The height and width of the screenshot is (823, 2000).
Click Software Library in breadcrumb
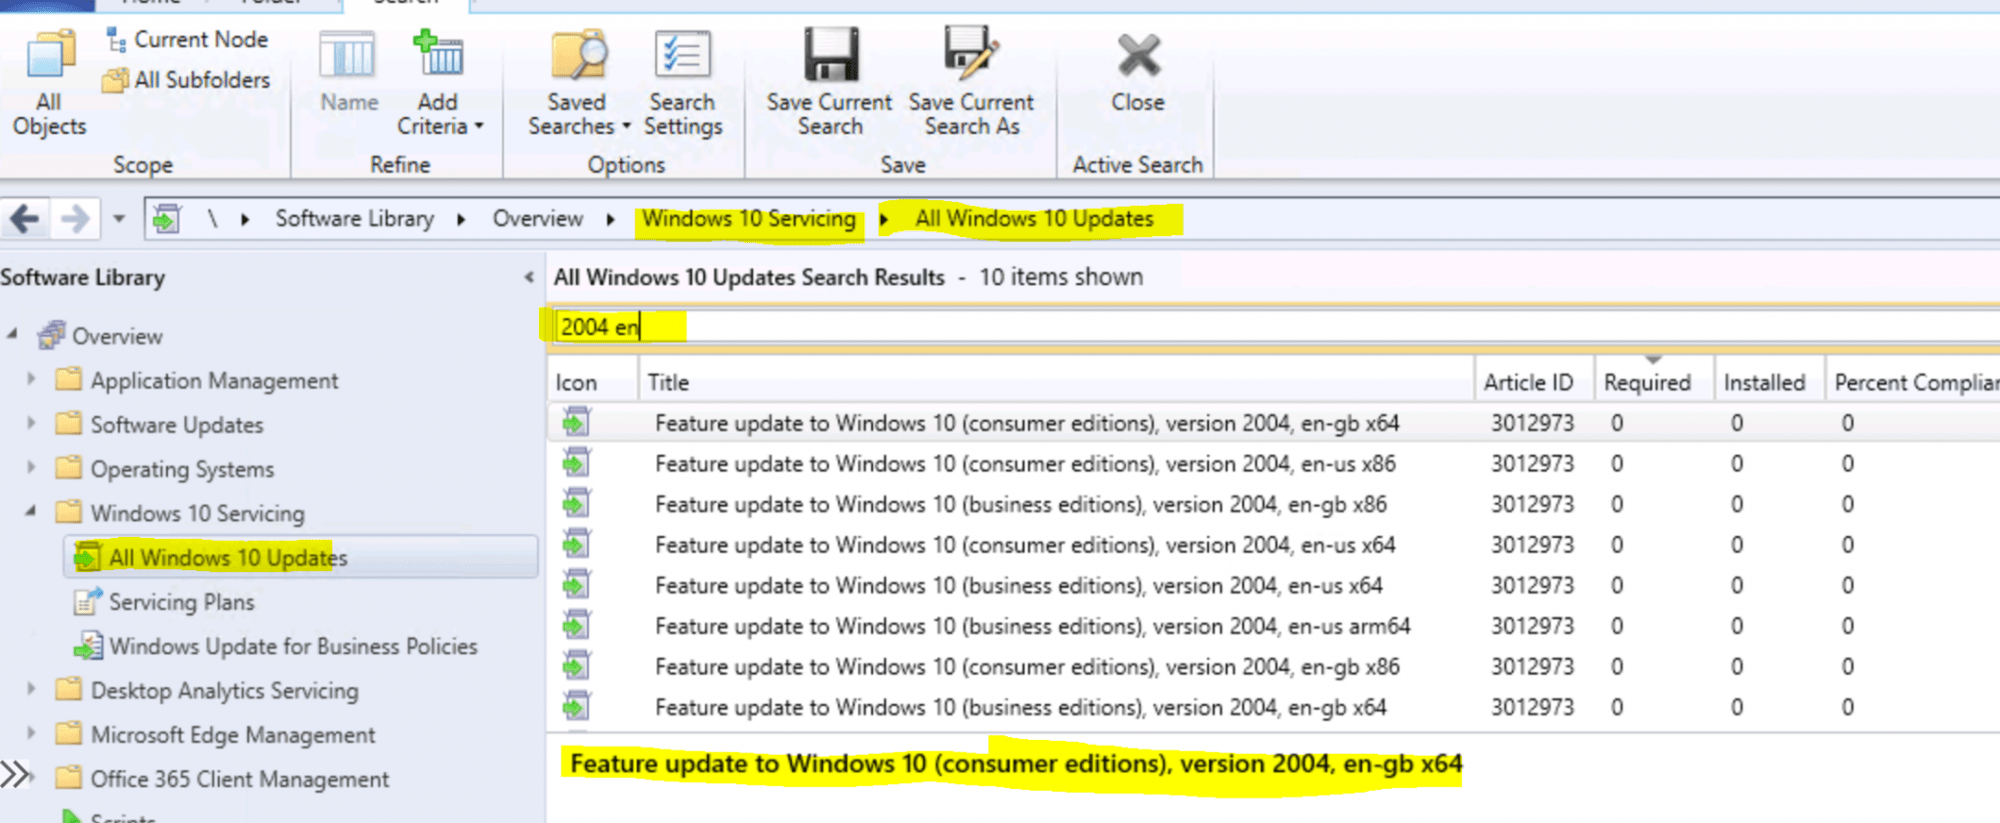[354, 218]
